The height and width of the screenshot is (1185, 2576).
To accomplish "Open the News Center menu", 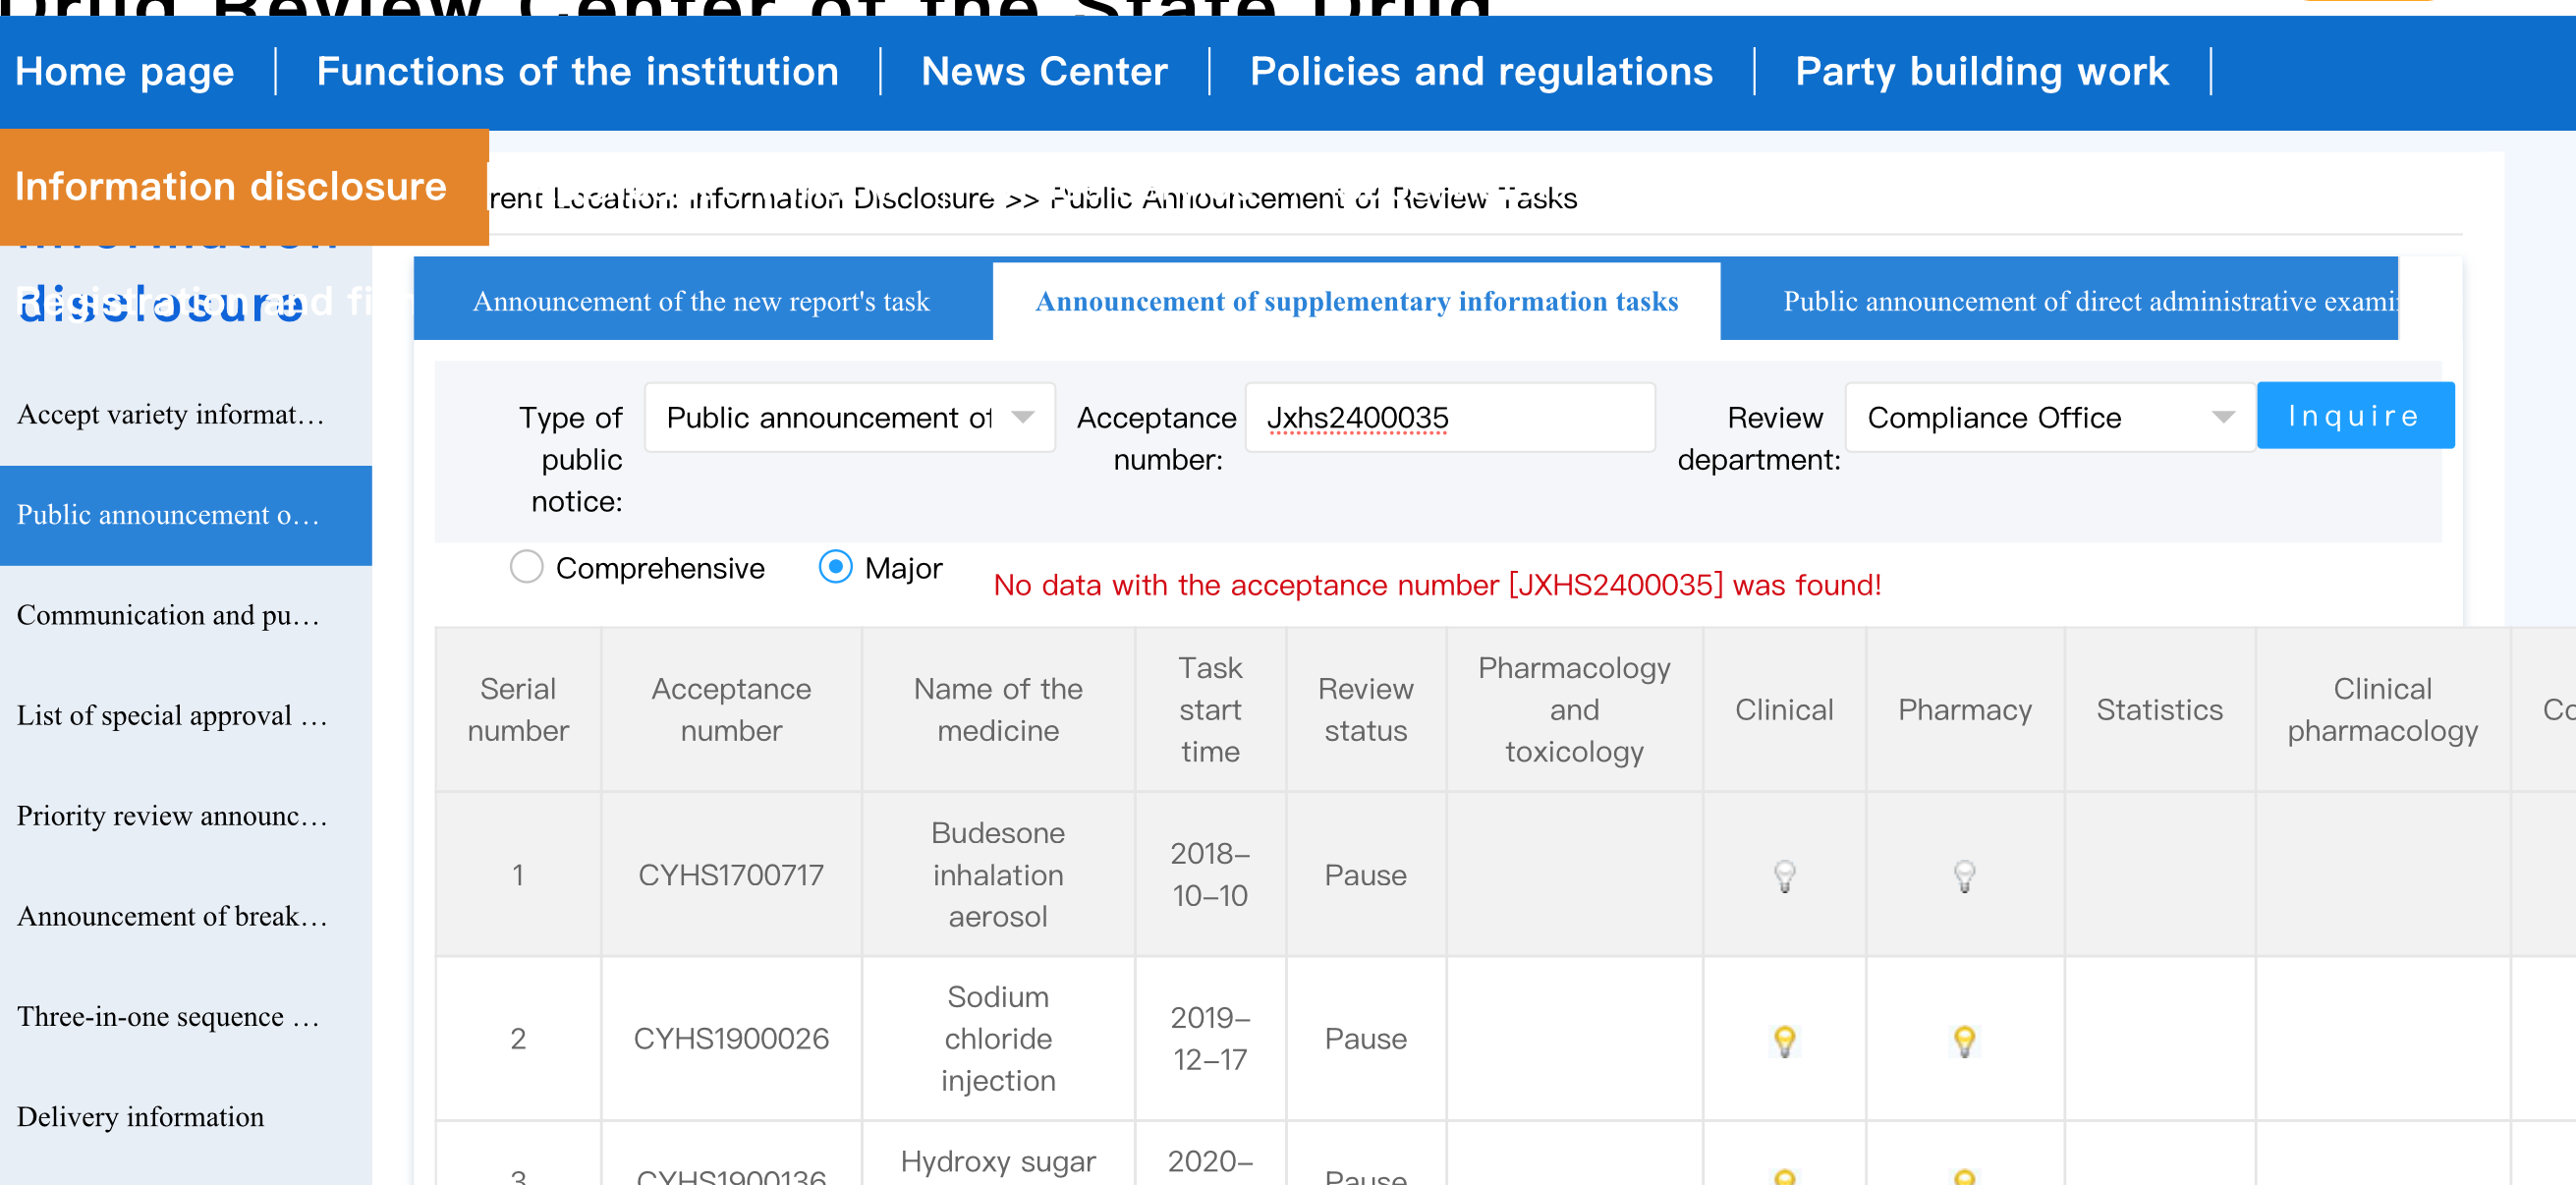I will (1043, 71).
